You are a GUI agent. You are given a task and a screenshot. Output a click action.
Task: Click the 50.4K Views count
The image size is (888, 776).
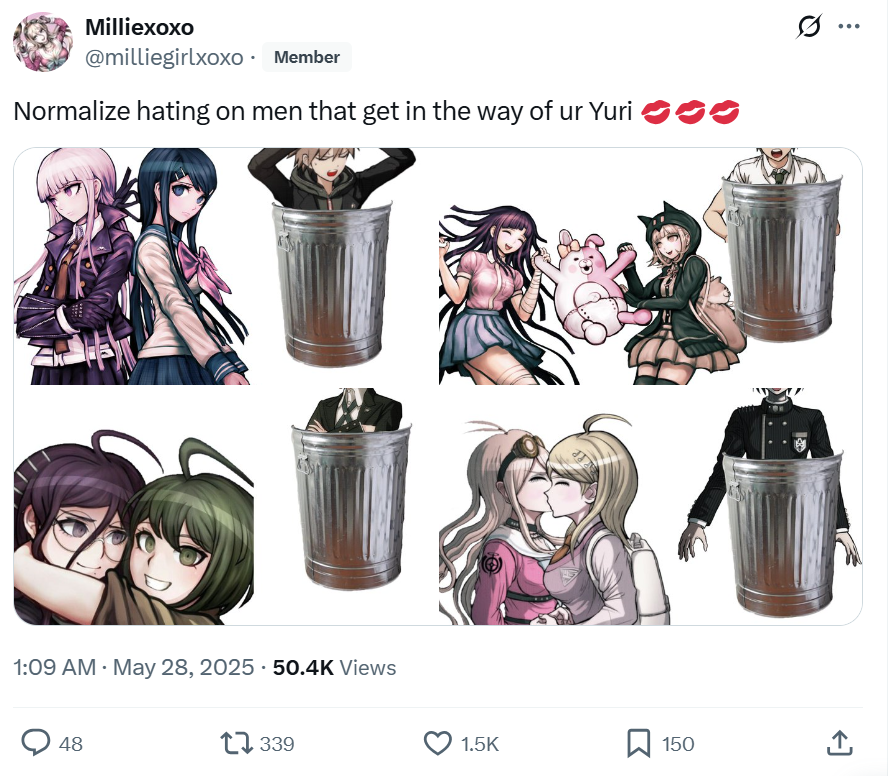coord(334,667)
